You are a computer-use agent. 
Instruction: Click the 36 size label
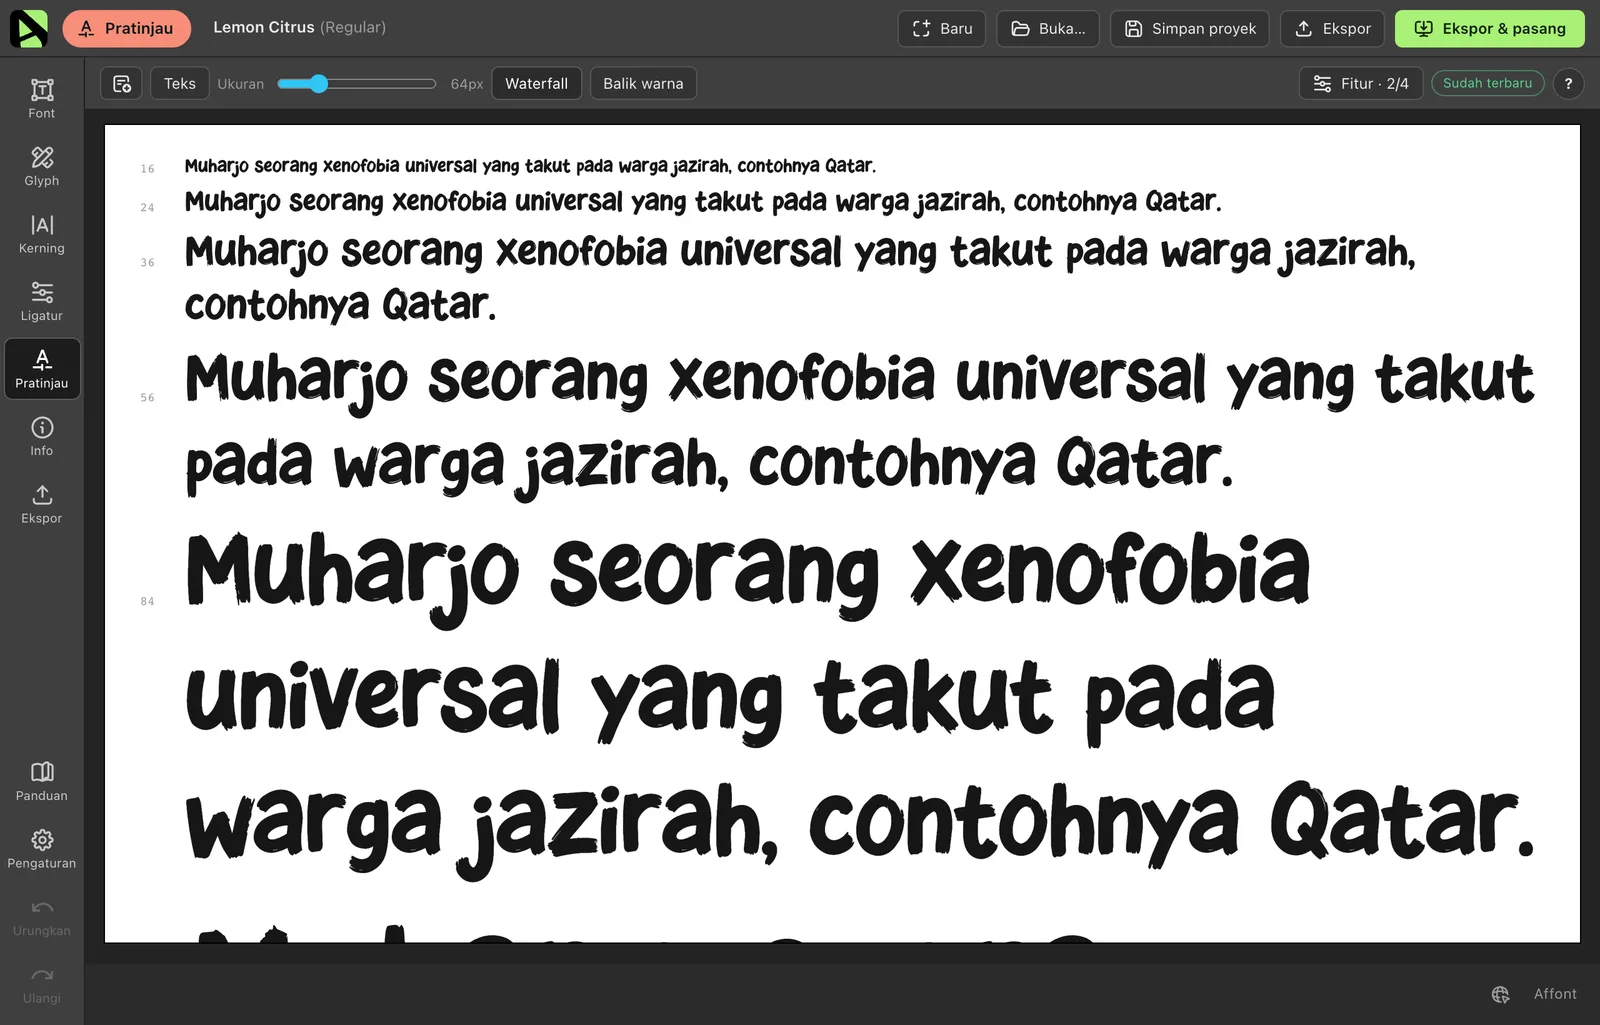148,263
